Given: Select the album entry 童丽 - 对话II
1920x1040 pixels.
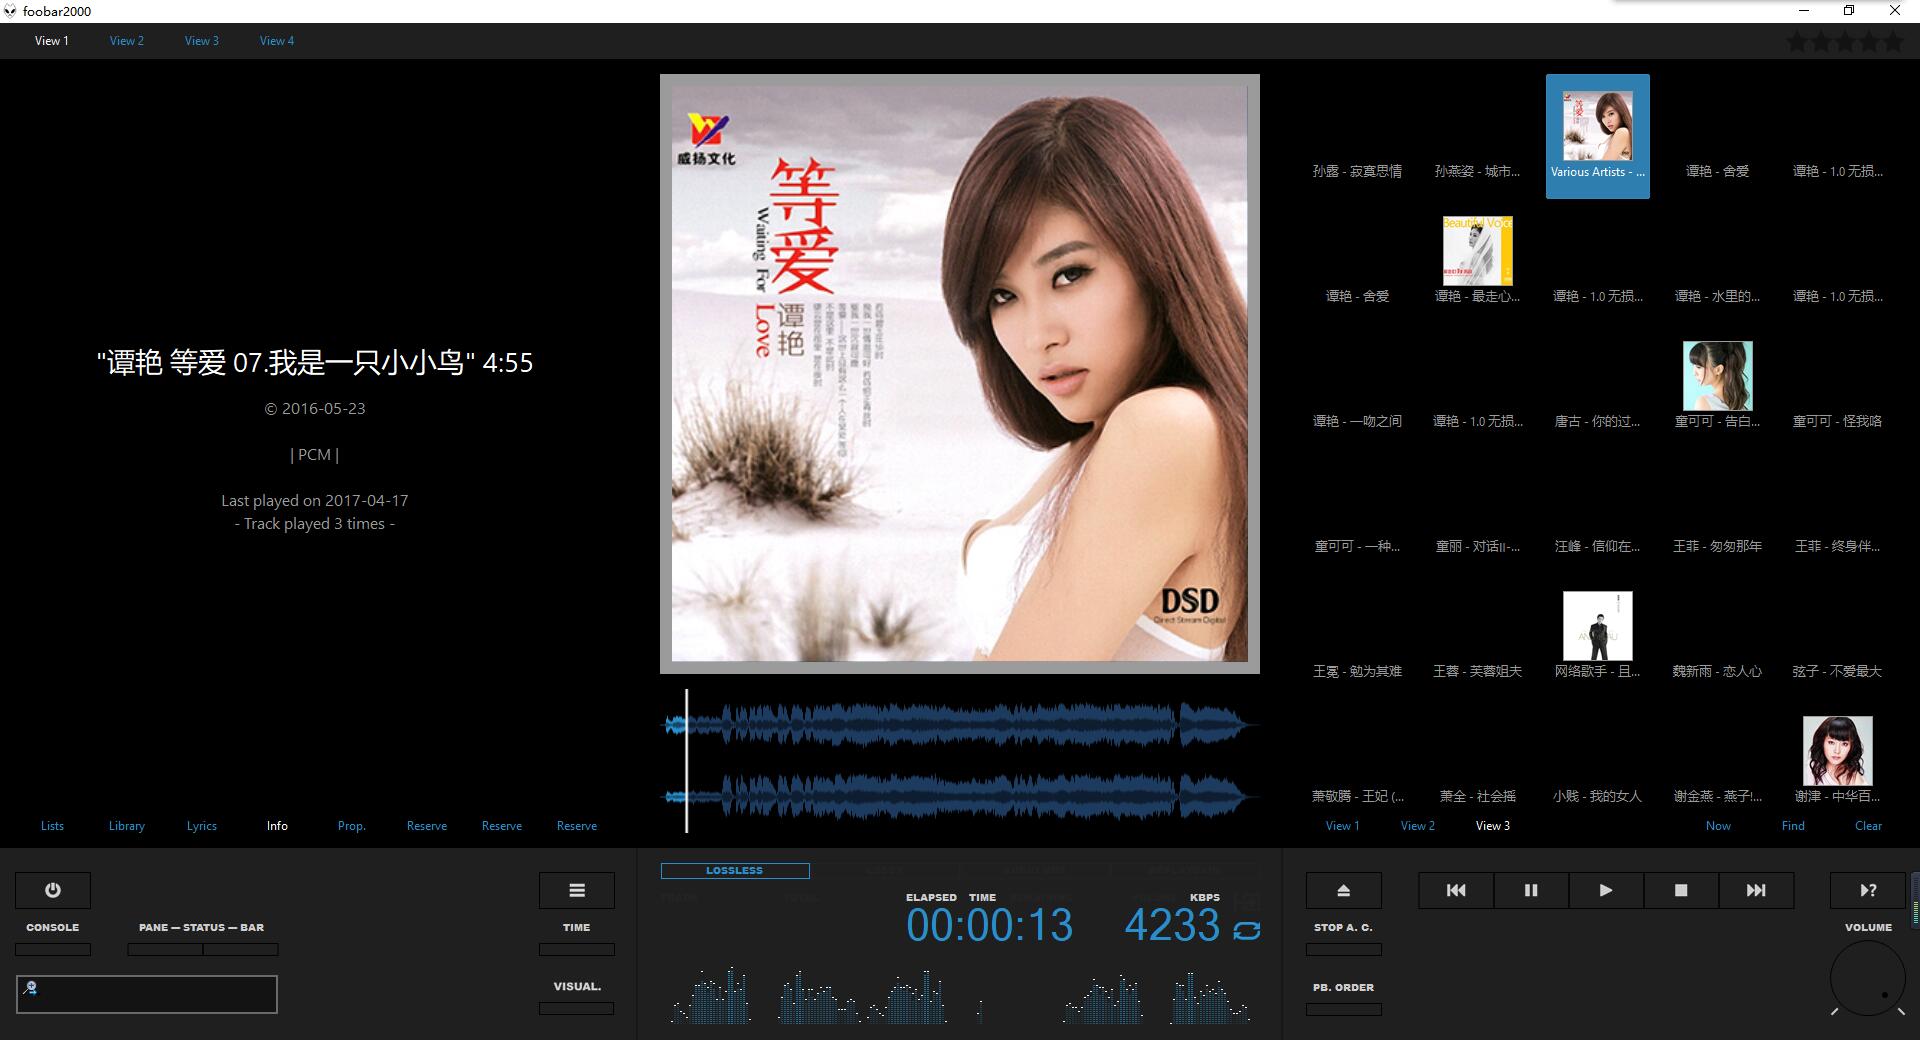Looking at the screenshot, I should coord(1478,546).
